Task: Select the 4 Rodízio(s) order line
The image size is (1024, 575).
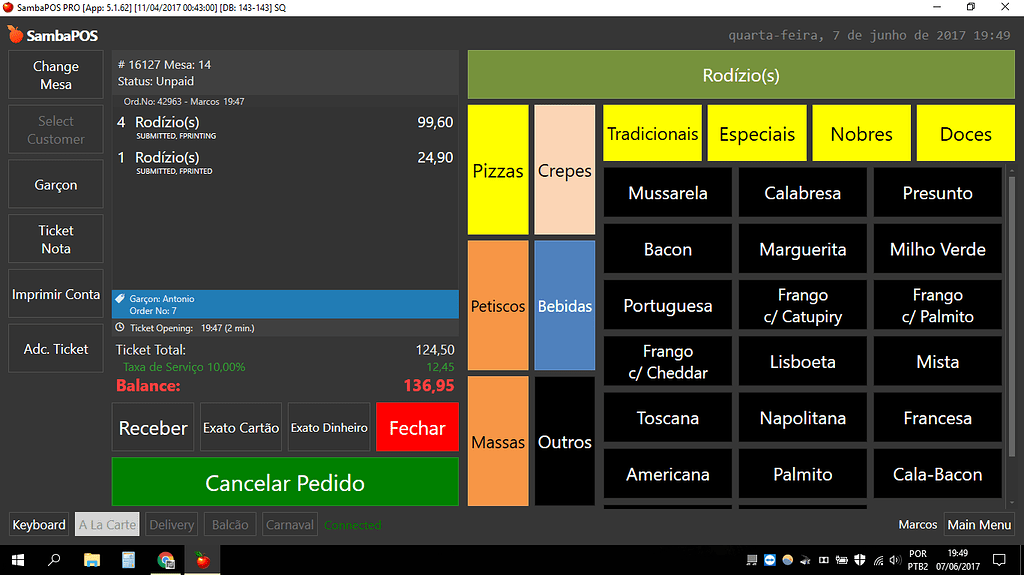Action: click(x=285, y=127)
